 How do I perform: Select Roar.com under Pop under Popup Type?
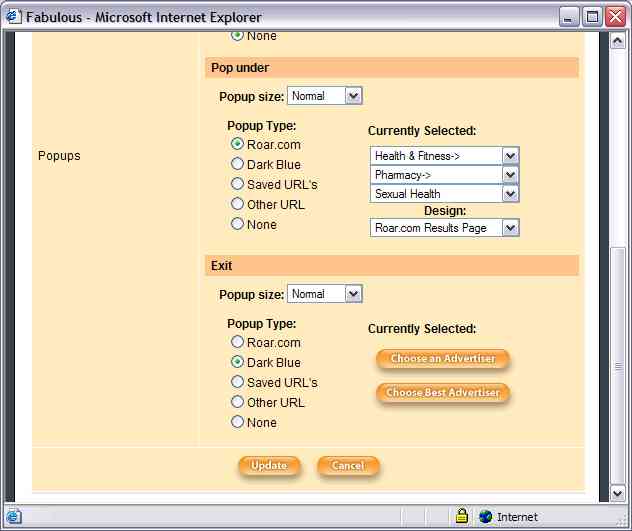pyautogui.click(x=237, y=144)
